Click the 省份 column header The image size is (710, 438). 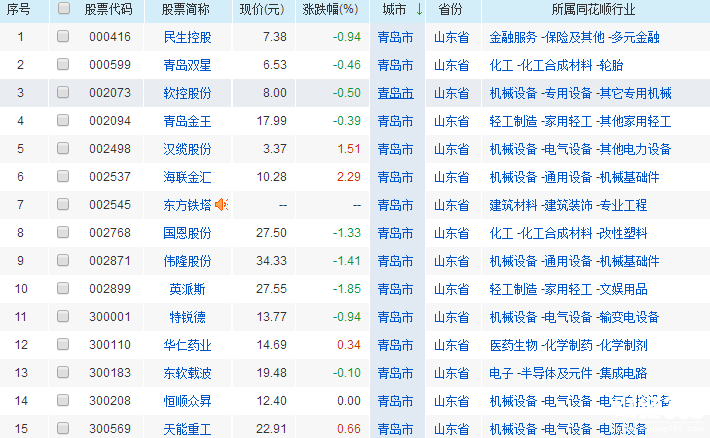pos(451,9)
